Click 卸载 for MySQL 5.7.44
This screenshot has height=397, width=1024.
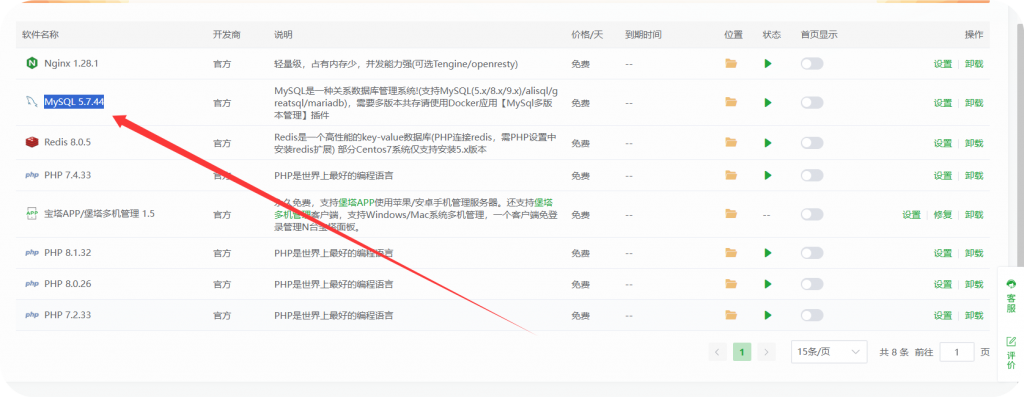point(974,103)
